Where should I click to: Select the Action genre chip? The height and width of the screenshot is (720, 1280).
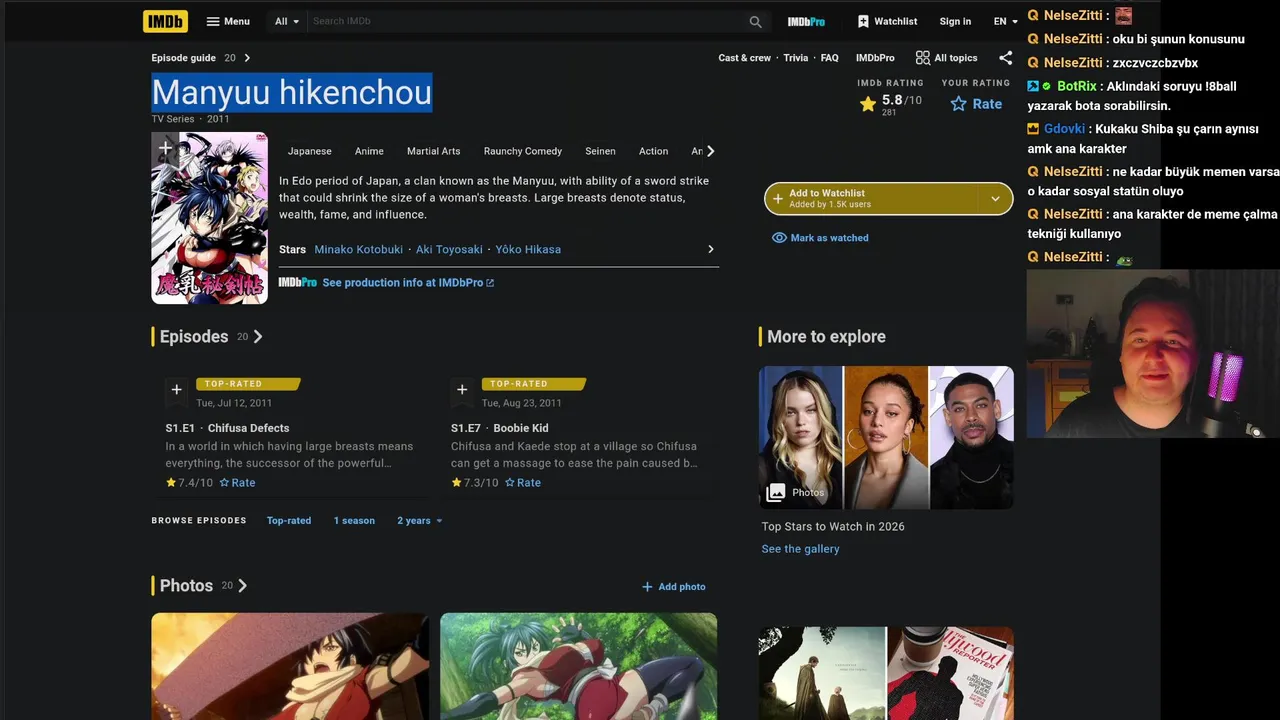(653, 151)
